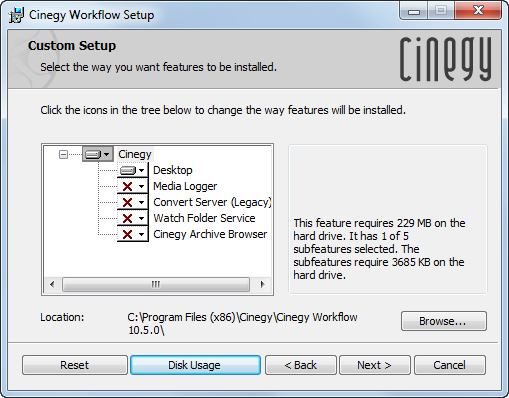Cancel the Cinegy Workflow setup
The width and height of the screenshot is (509, 398).
tap(450, 365)
